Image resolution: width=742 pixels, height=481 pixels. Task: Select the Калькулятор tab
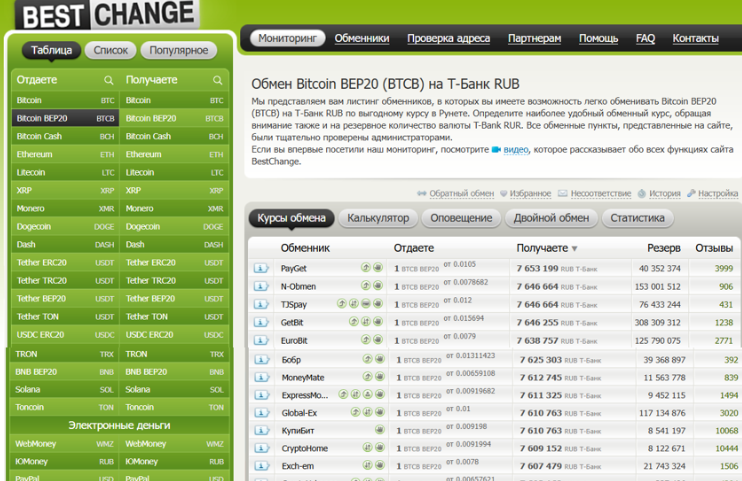pyautogui.click(x=378, y=218)
